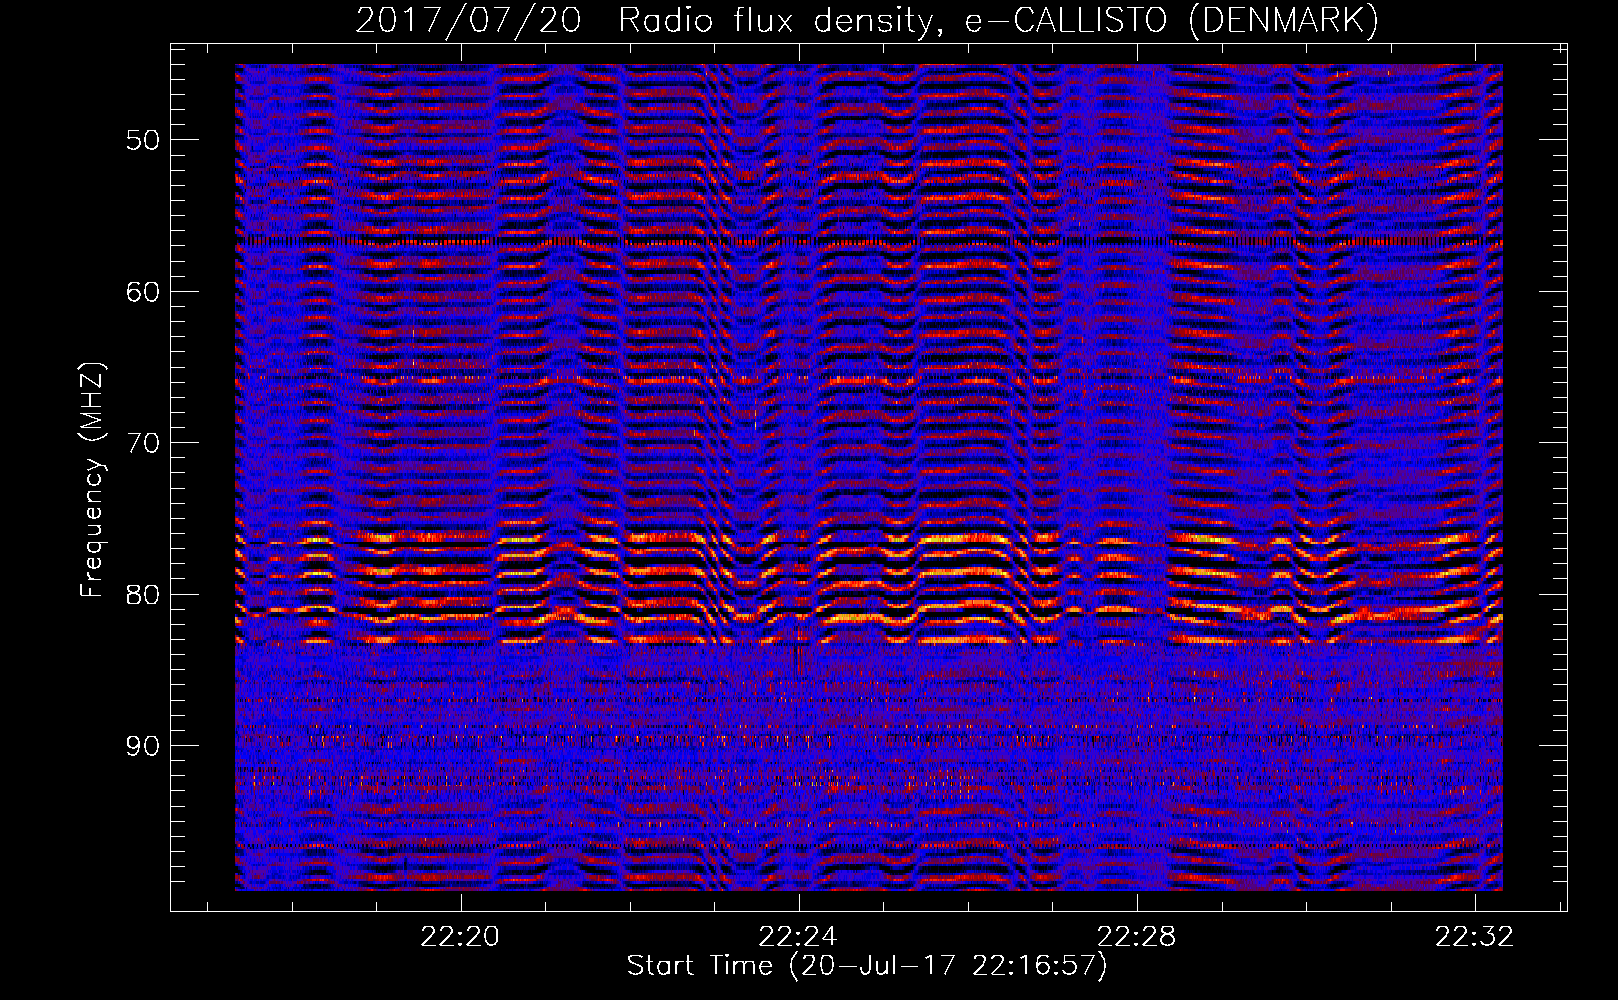1618x1000 pixels.
Task: Click the 50 frequency tick label
Action: click(142, 140)
